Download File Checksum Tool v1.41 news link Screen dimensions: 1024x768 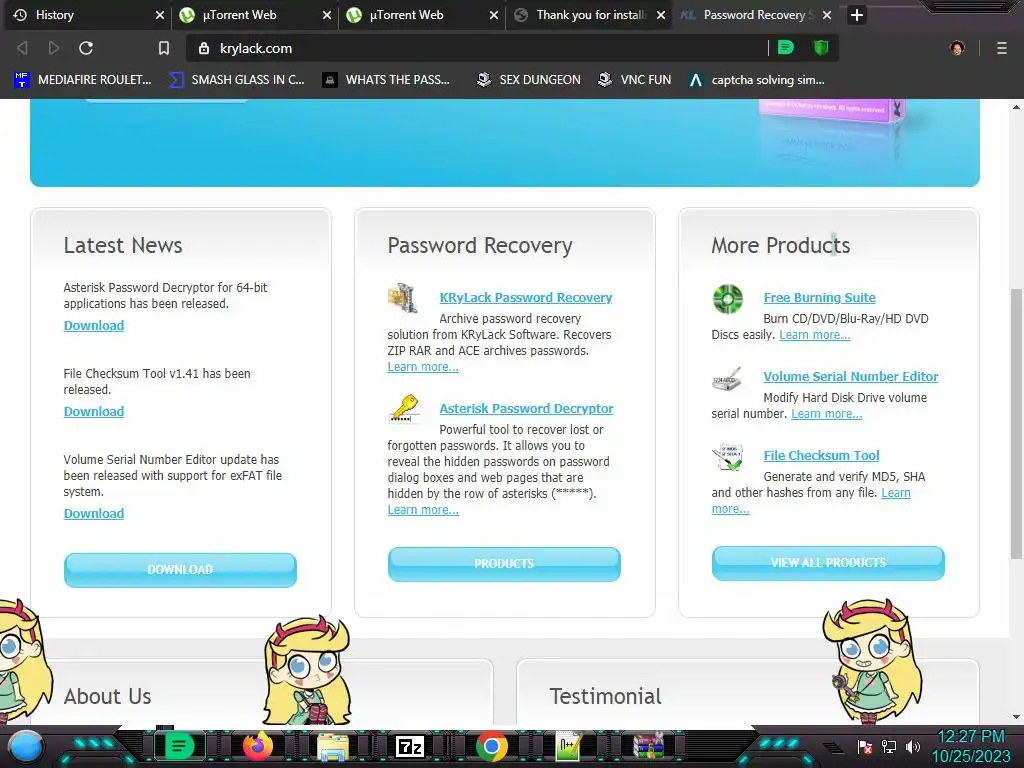pos(94,411)
